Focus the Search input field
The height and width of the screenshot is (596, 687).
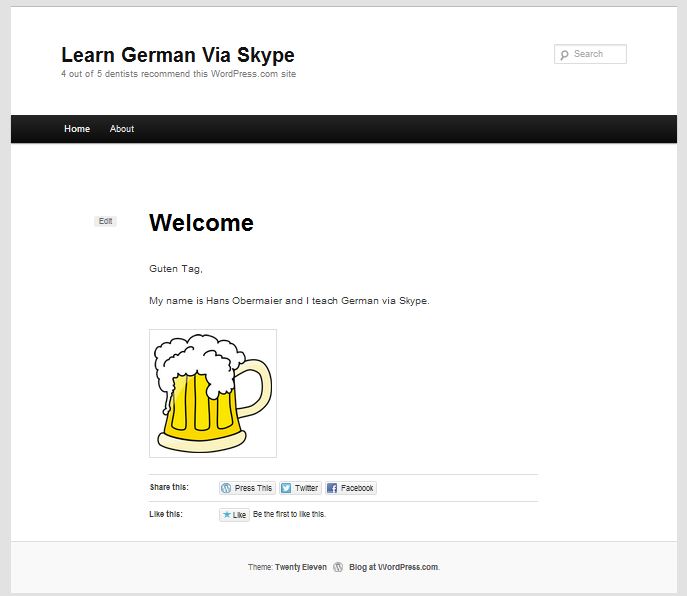coord(590,54)
